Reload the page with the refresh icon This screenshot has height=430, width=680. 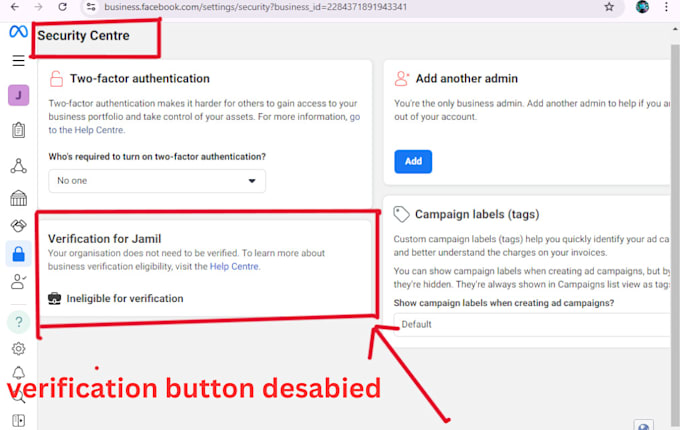tap(62, 7)
